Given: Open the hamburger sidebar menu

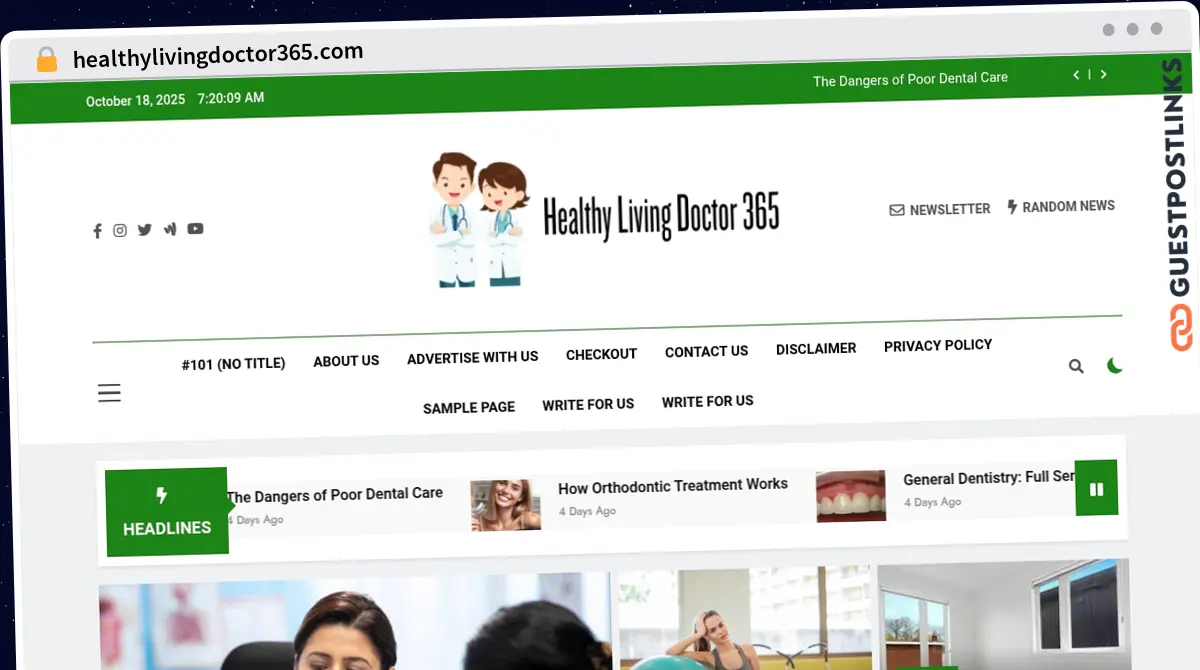Looking at the screenshot, I should (109, 392).
